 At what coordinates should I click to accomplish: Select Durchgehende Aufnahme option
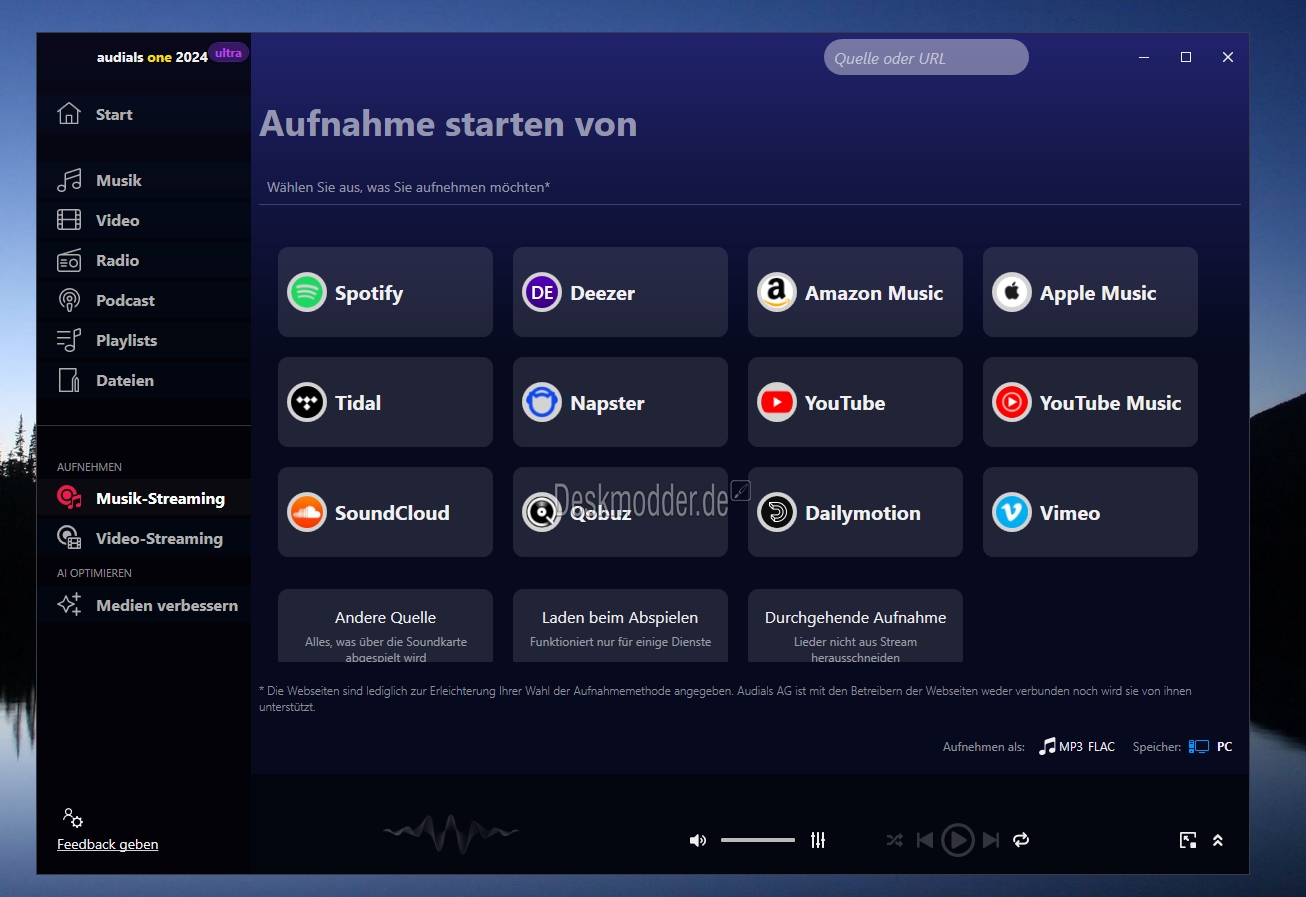[855, 626]
